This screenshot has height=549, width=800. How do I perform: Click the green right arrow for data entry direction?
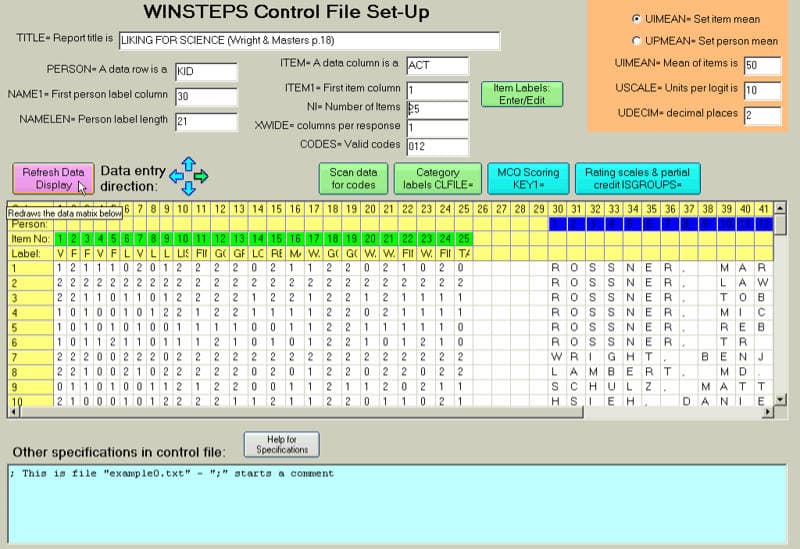click(x=202, y=177)
